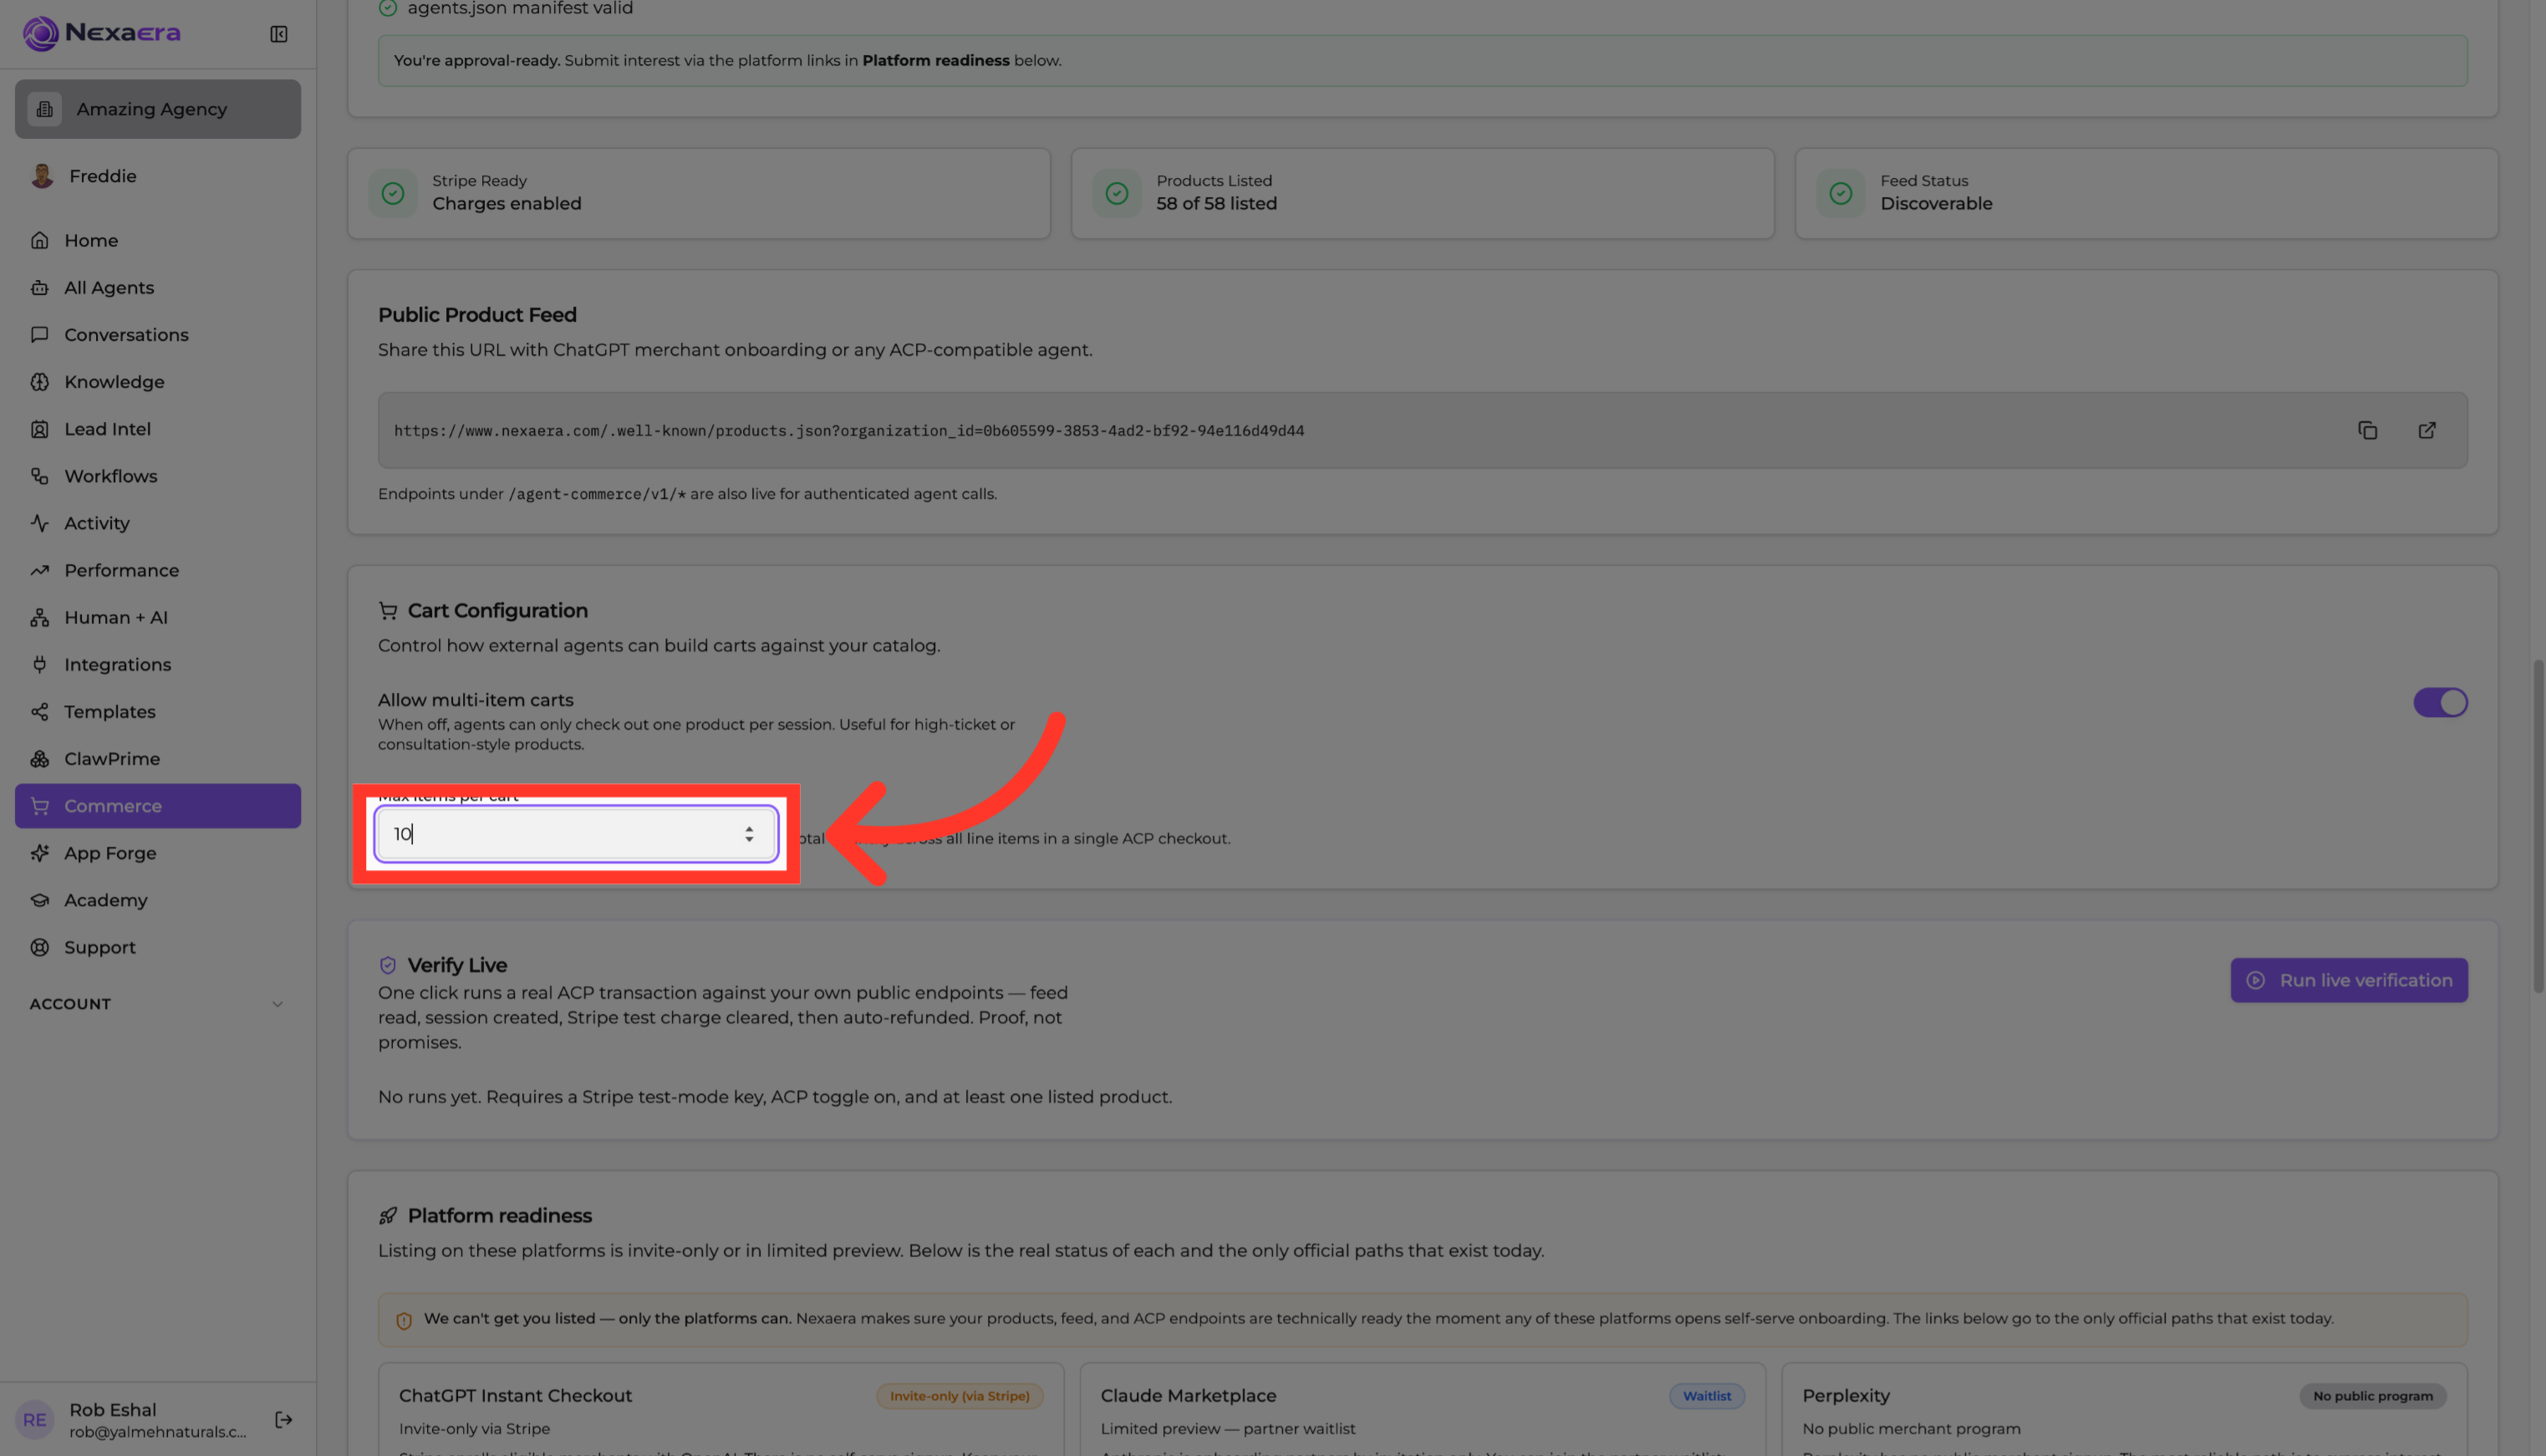Click 'Charges enabled' text
This screenshot has width=2546, height=1456.
[506, 203]
